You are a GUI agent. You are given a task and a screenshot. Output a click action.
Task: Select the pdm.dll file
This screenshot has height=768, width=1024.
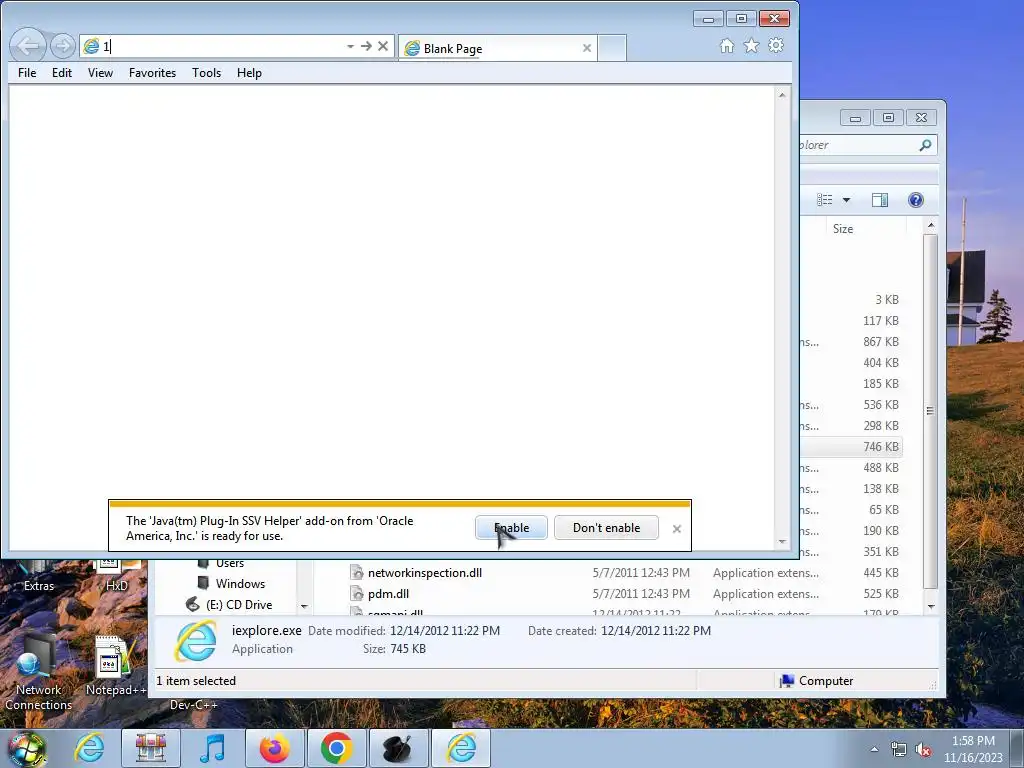(x=388, y=594)
